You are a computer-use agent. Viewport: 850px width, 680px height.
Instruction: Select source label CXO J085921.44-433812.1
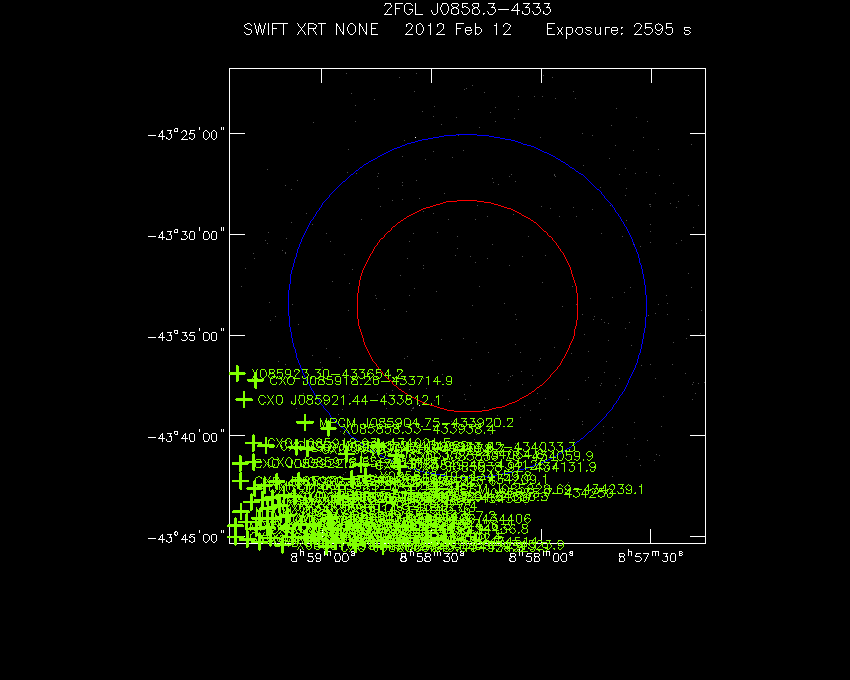pyautogui.click(x=349, y=401)
